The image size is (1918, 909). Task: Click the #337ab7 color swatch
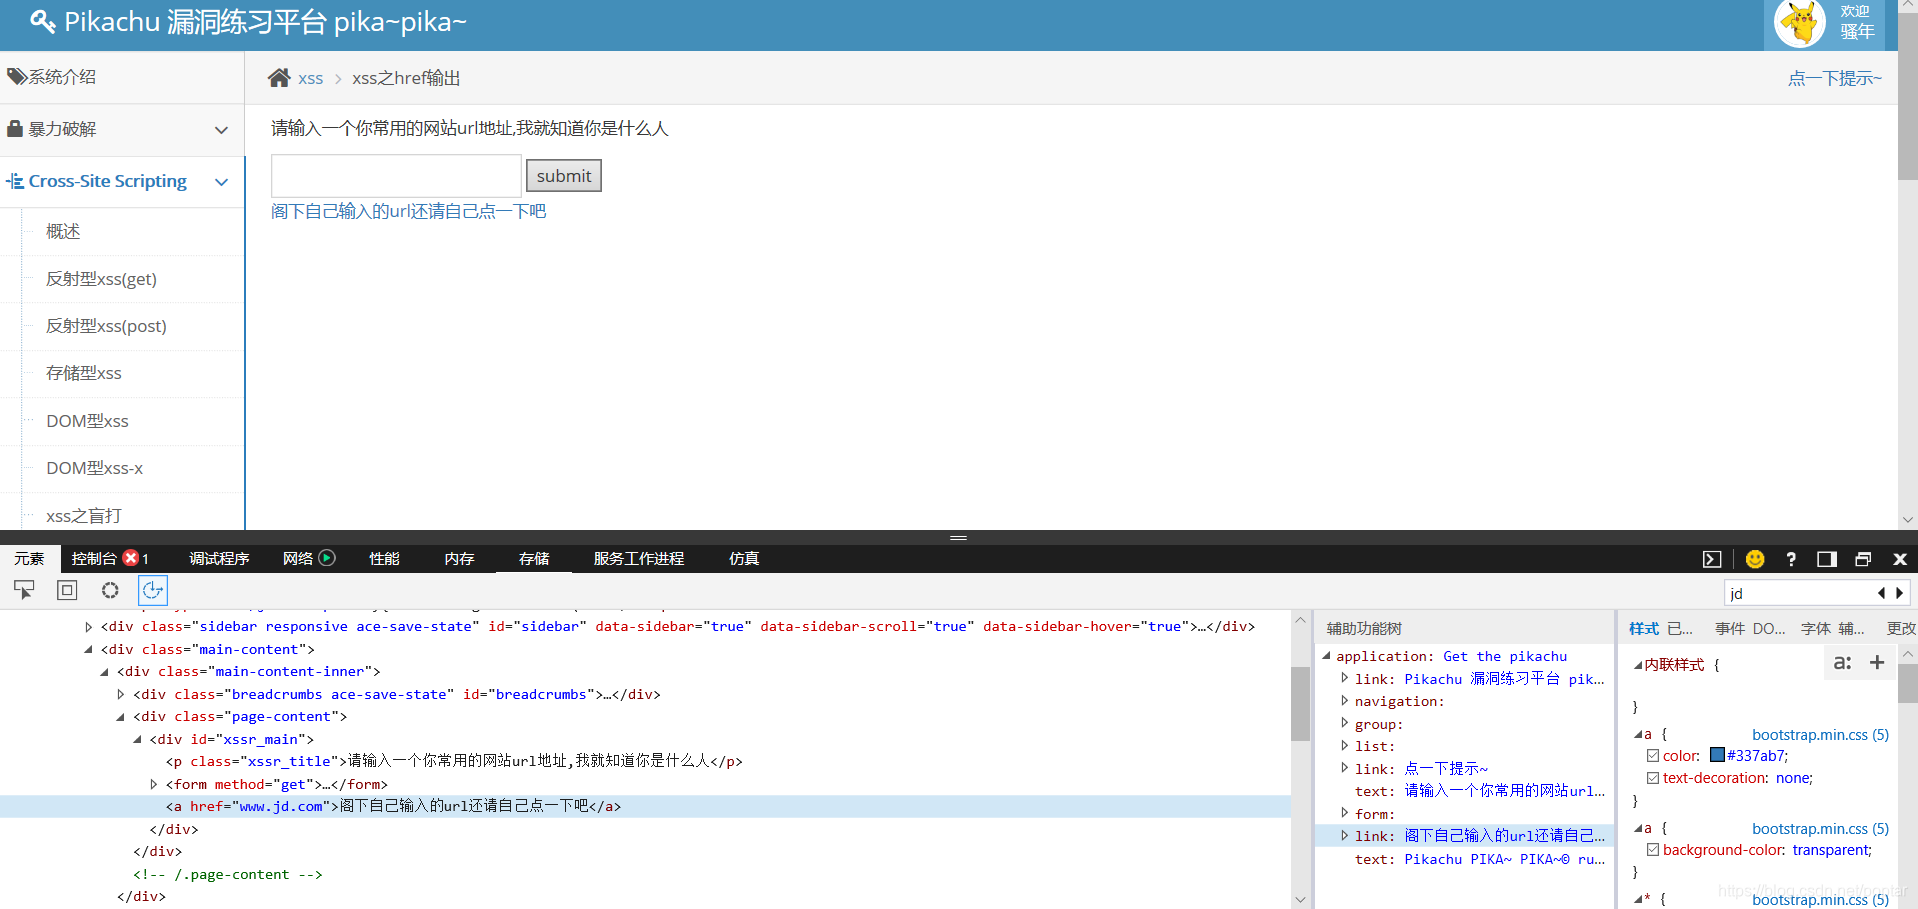(x=1717, y=755)
